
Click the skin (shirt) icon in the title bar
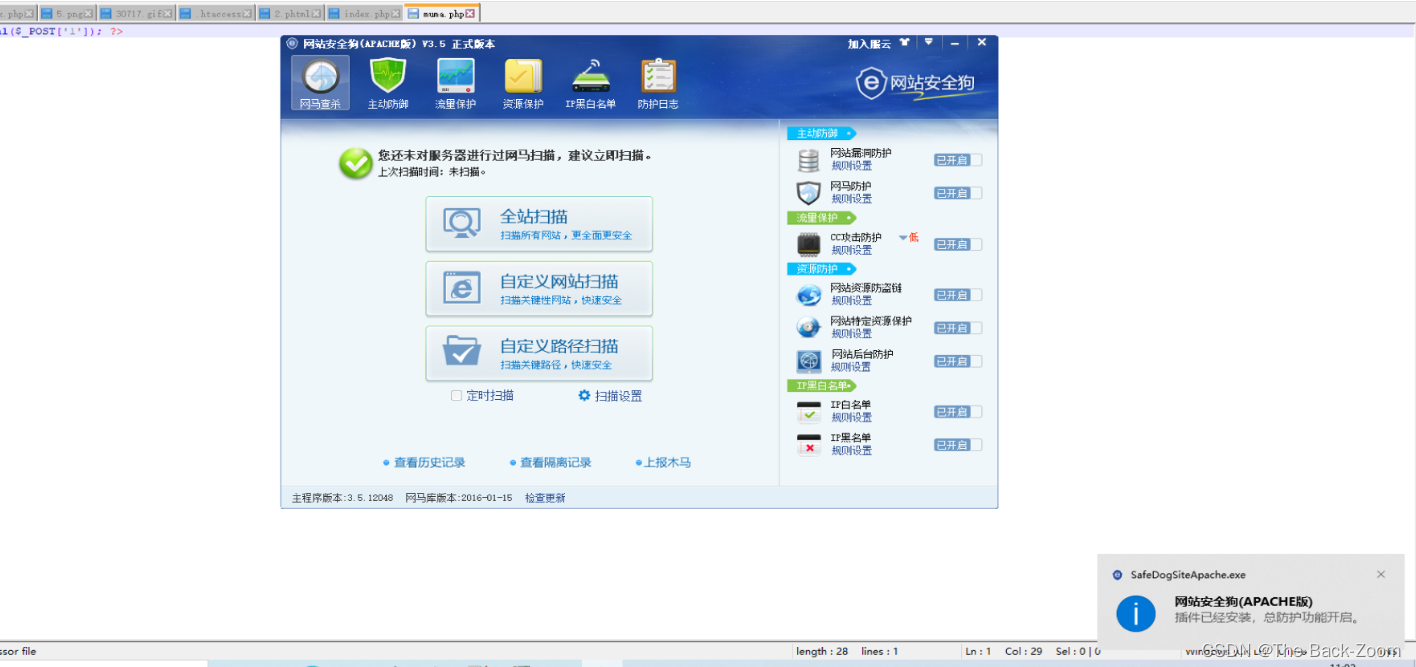(904, 43)
